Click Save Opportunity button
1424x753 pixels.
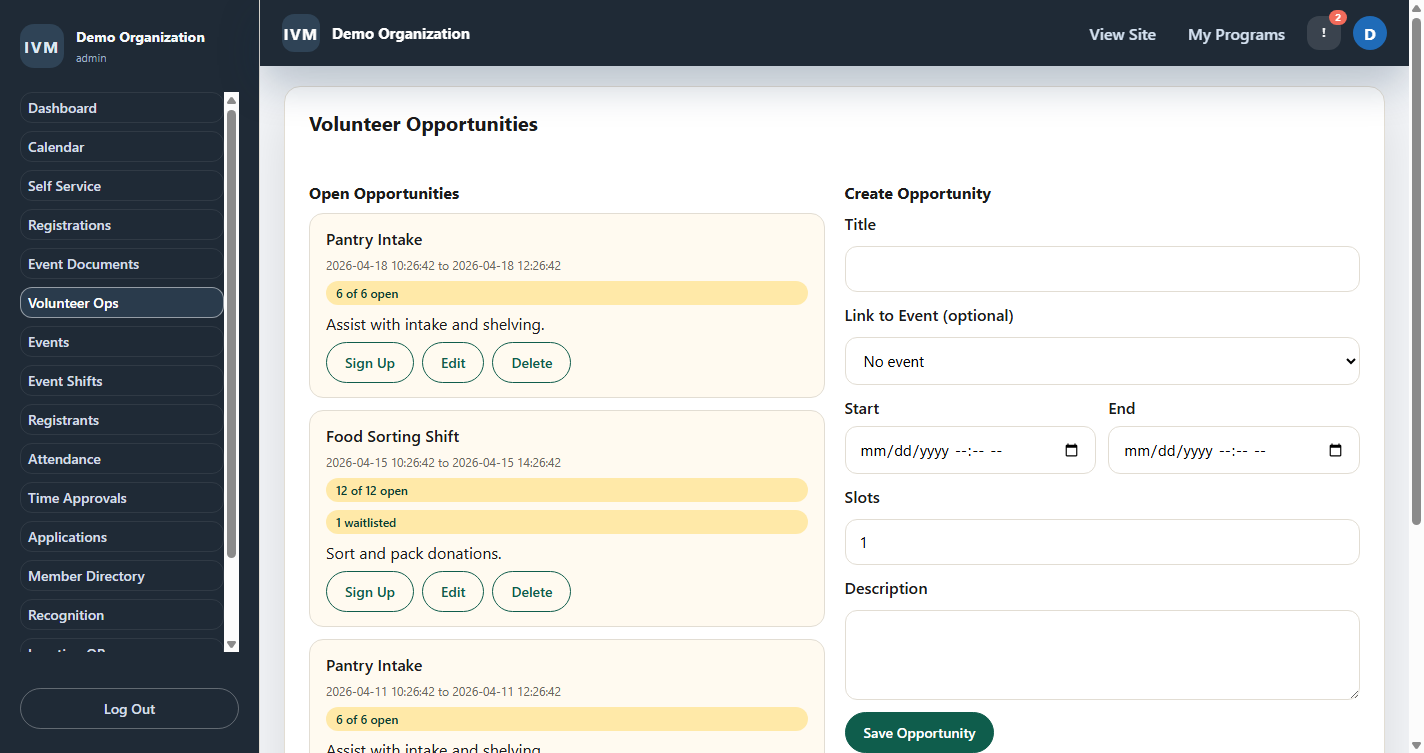(x=918, y=733)
